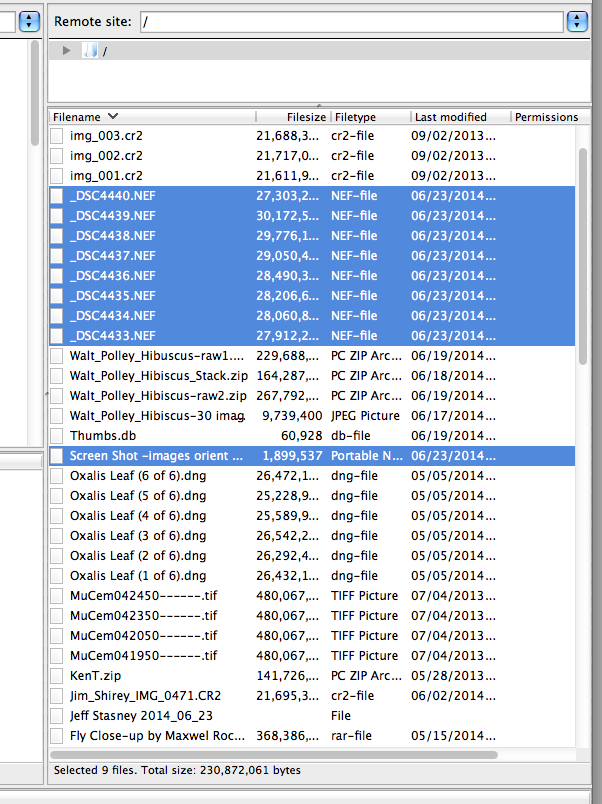The height and width of the screenshot is (804, 602).
Task: Click the file icon beside _DSC4440.NEF
Action: pos(56,196)
